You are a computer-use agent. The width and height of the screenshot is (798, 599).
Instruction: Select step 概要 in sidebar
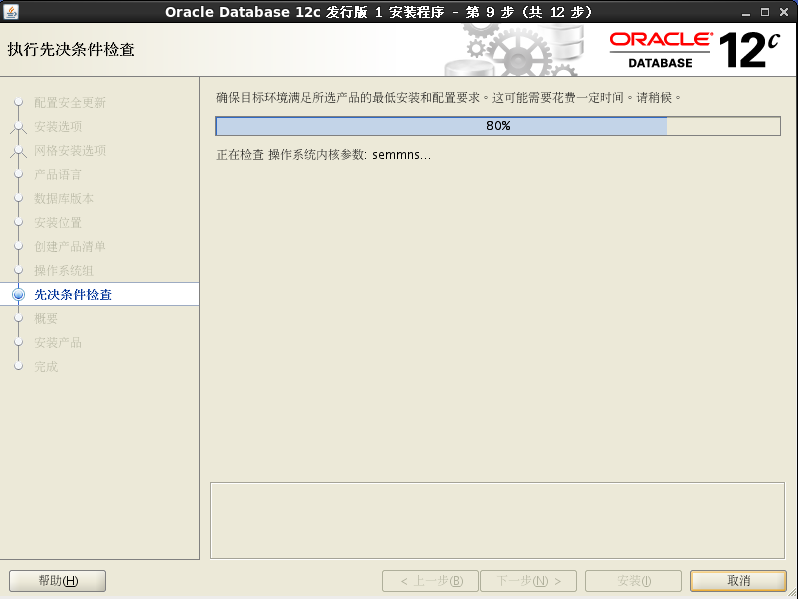[x=46, y=318]
